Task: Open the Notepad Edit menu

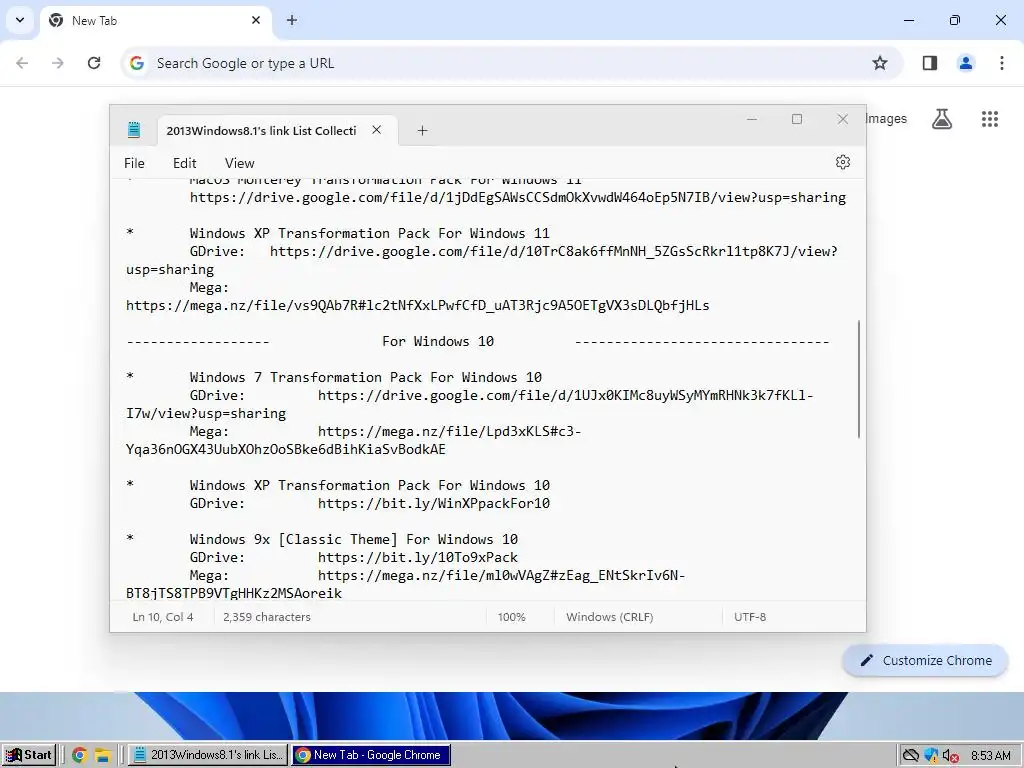Action: click(x=185, y=163)
